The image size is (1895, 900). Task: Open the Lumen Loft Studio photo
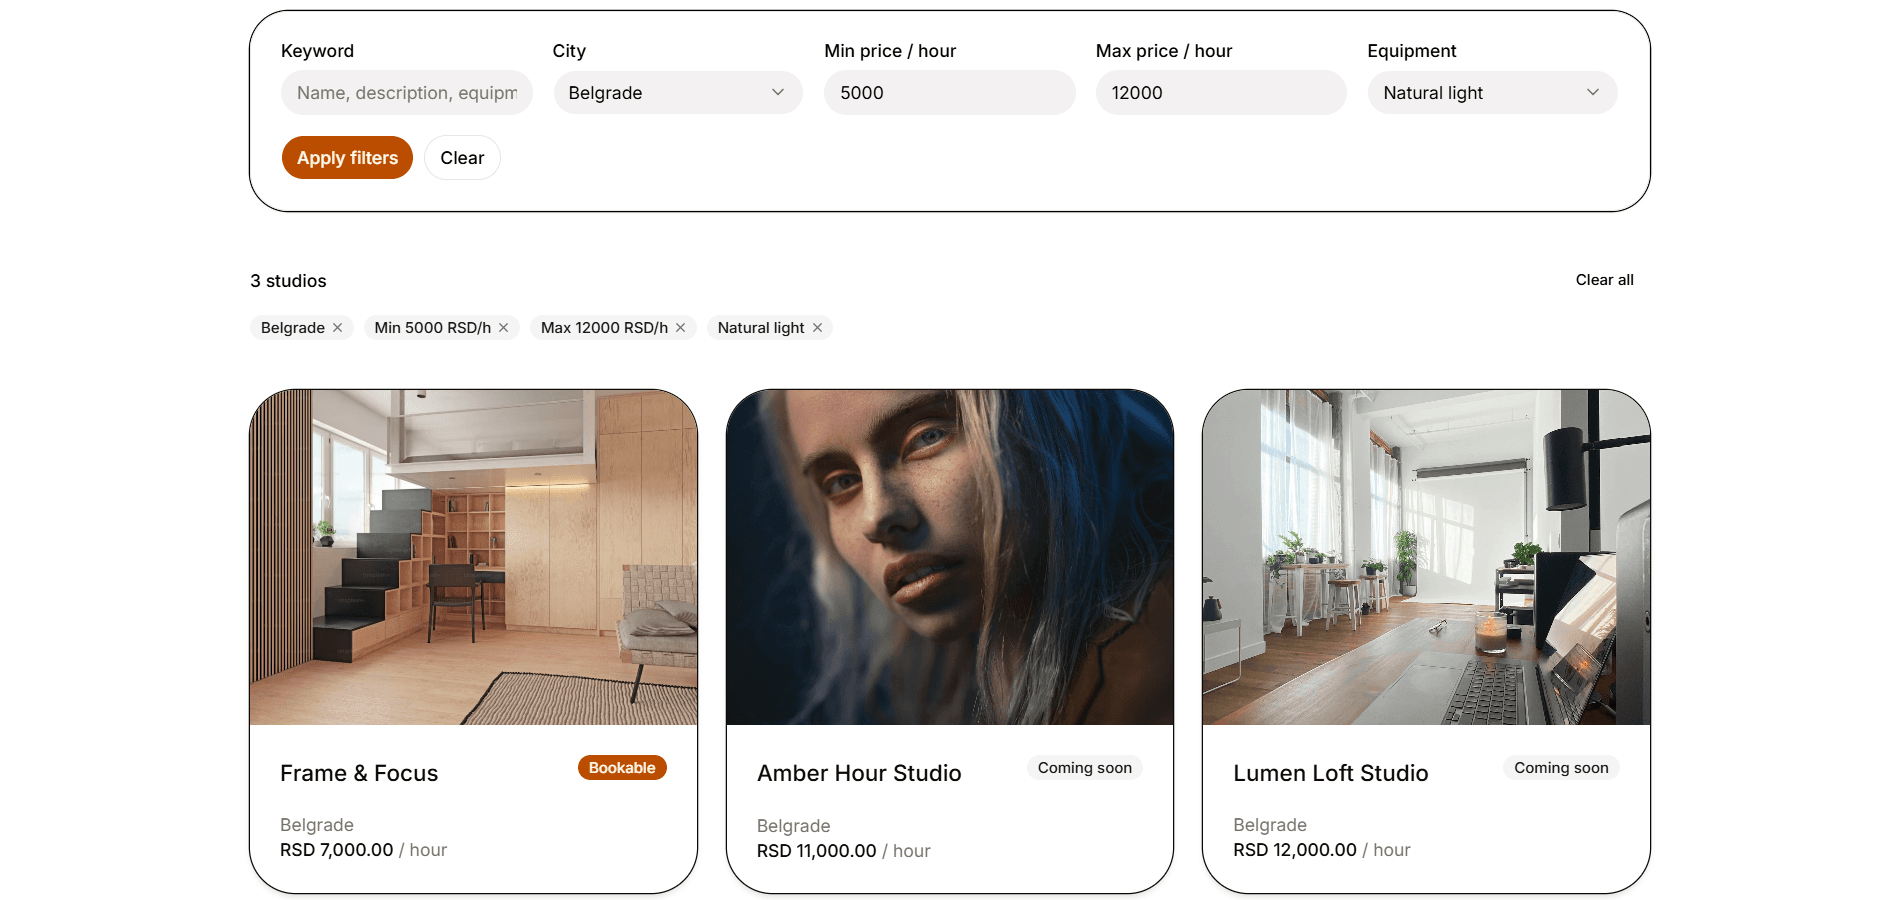[1426, 557]
